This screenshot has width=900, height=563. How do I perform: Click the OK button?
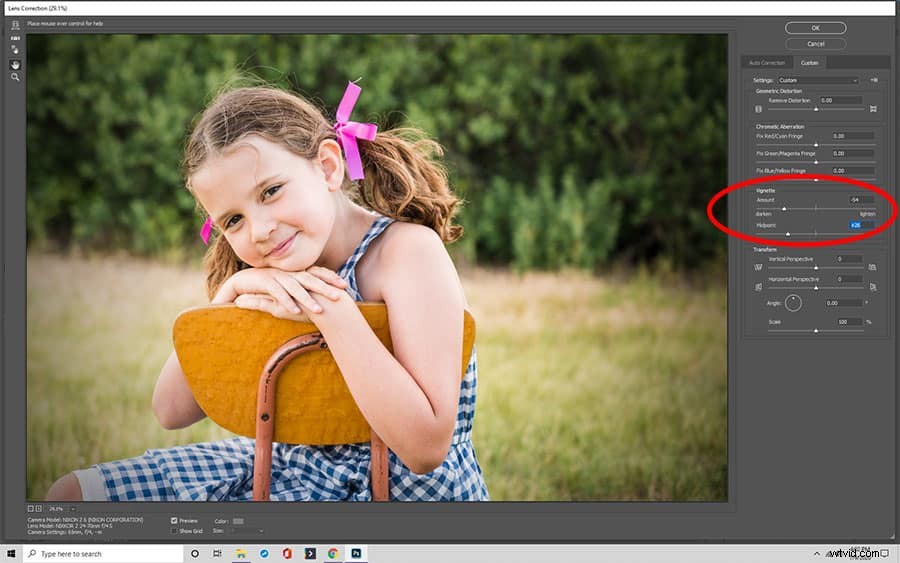816,28
